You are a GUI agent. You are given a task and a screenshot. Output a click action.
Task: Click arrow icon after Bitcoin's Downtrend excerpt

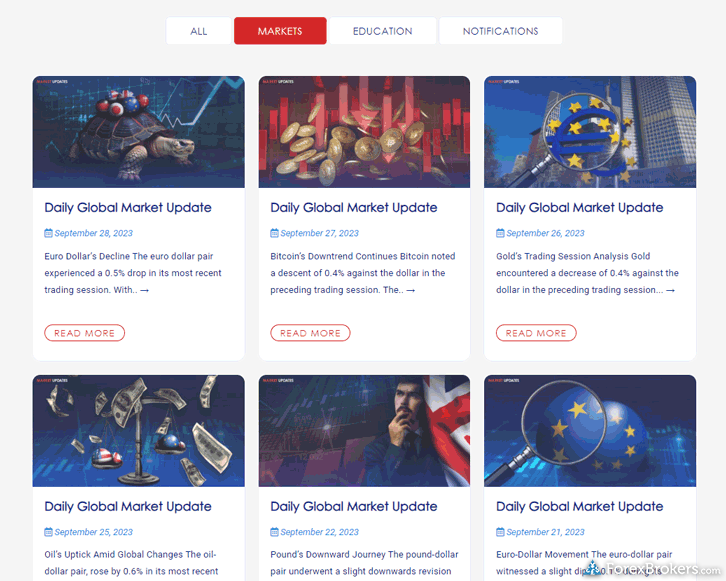(411, 290)
